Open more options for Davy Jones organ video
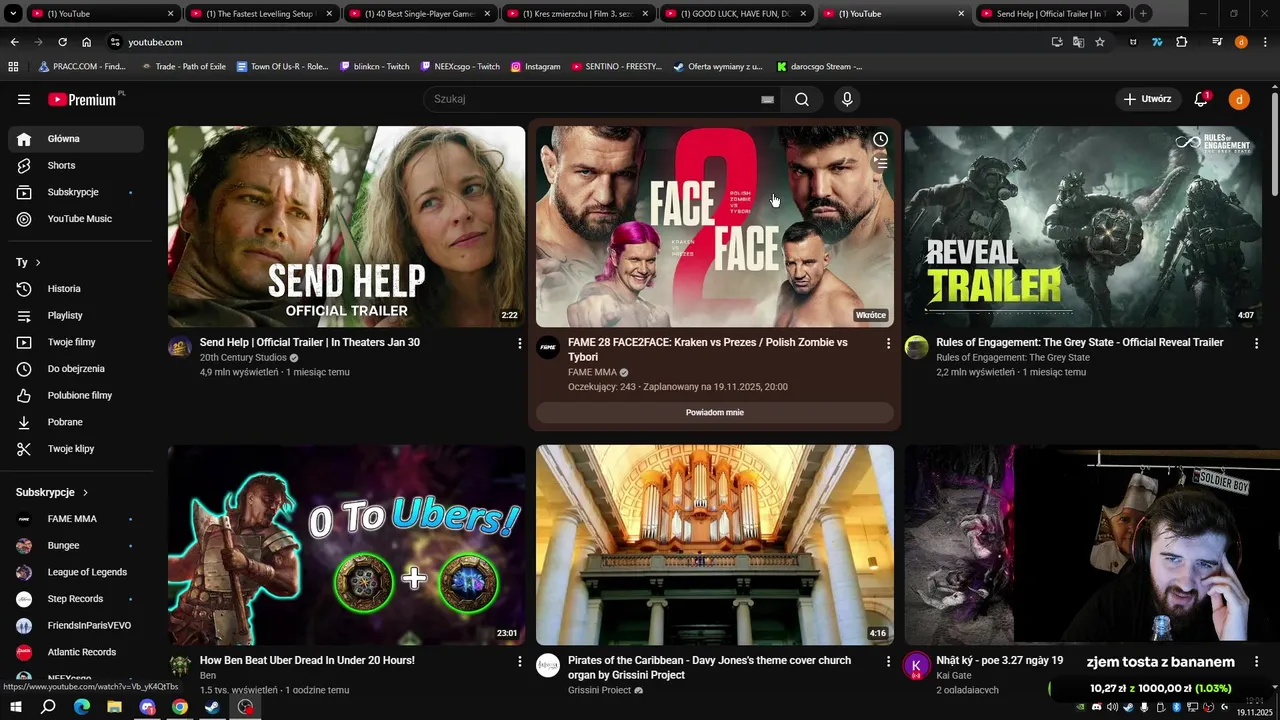This screenshot has width=1280, height=720. (888, 661)
